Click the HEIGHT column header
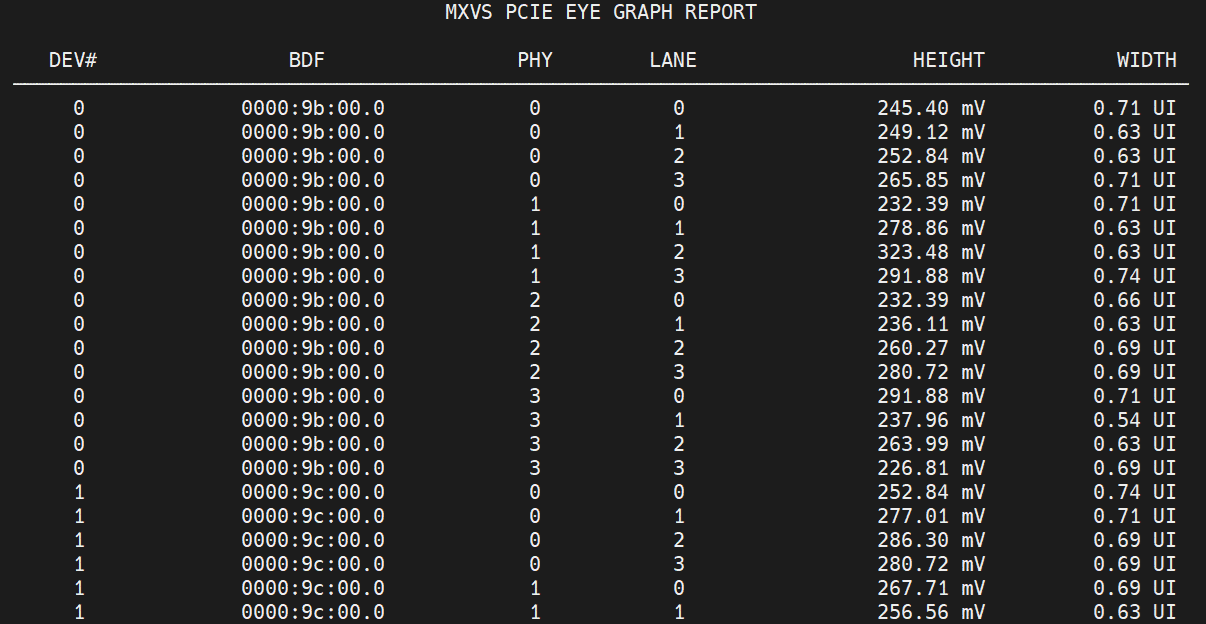Screen dimensions: 1206x624 click(x=948, y=60)
